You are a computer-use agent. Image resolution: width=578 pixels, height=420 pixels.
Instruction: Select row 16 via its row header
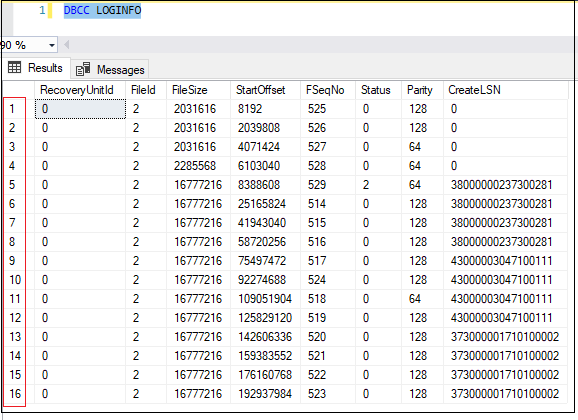(14, 394)
